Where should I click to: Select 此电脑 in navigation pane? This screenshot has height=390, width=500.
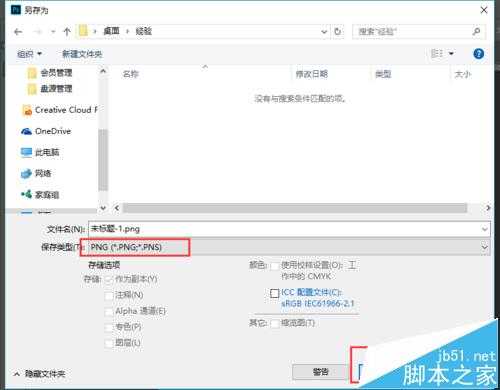[40, 152]
